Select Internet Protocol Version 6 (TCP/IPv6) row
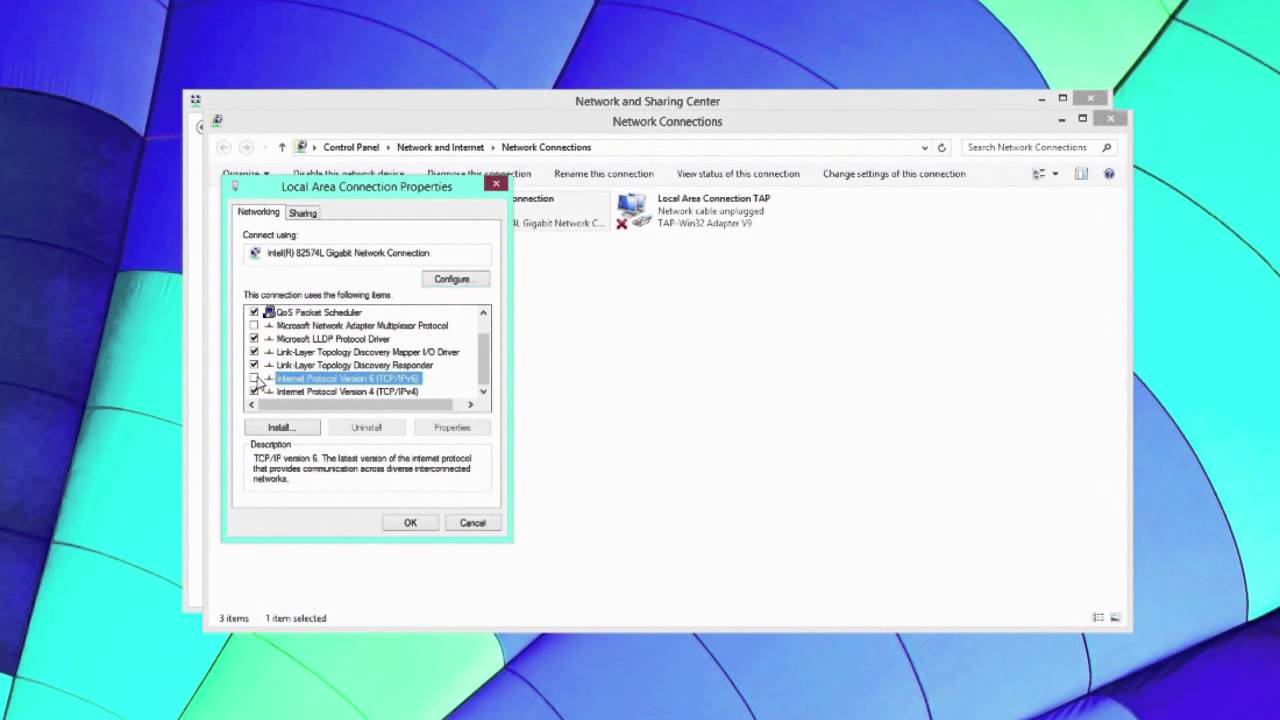 point(347,378)
